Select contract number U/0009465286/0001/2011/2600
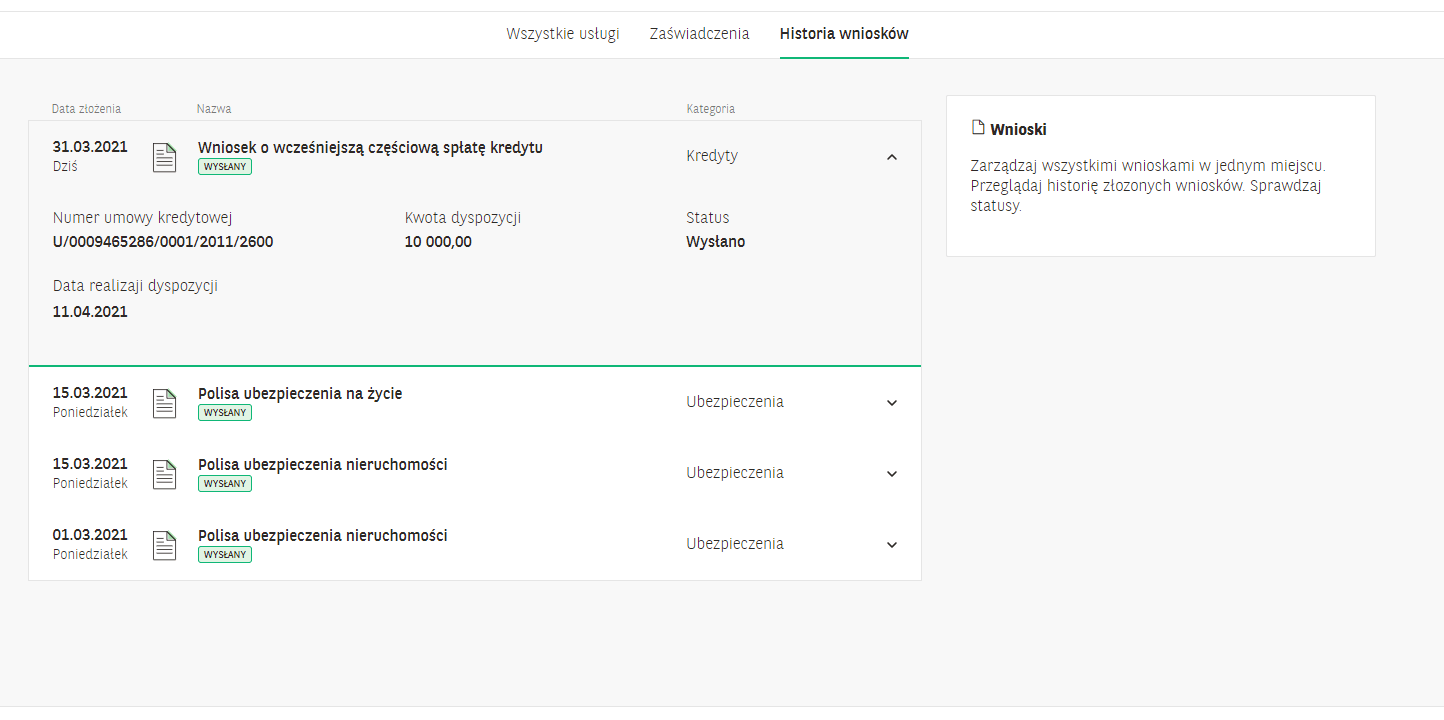Image resolution: width=1444 pixels, height=720 pixels. (163, 242)
